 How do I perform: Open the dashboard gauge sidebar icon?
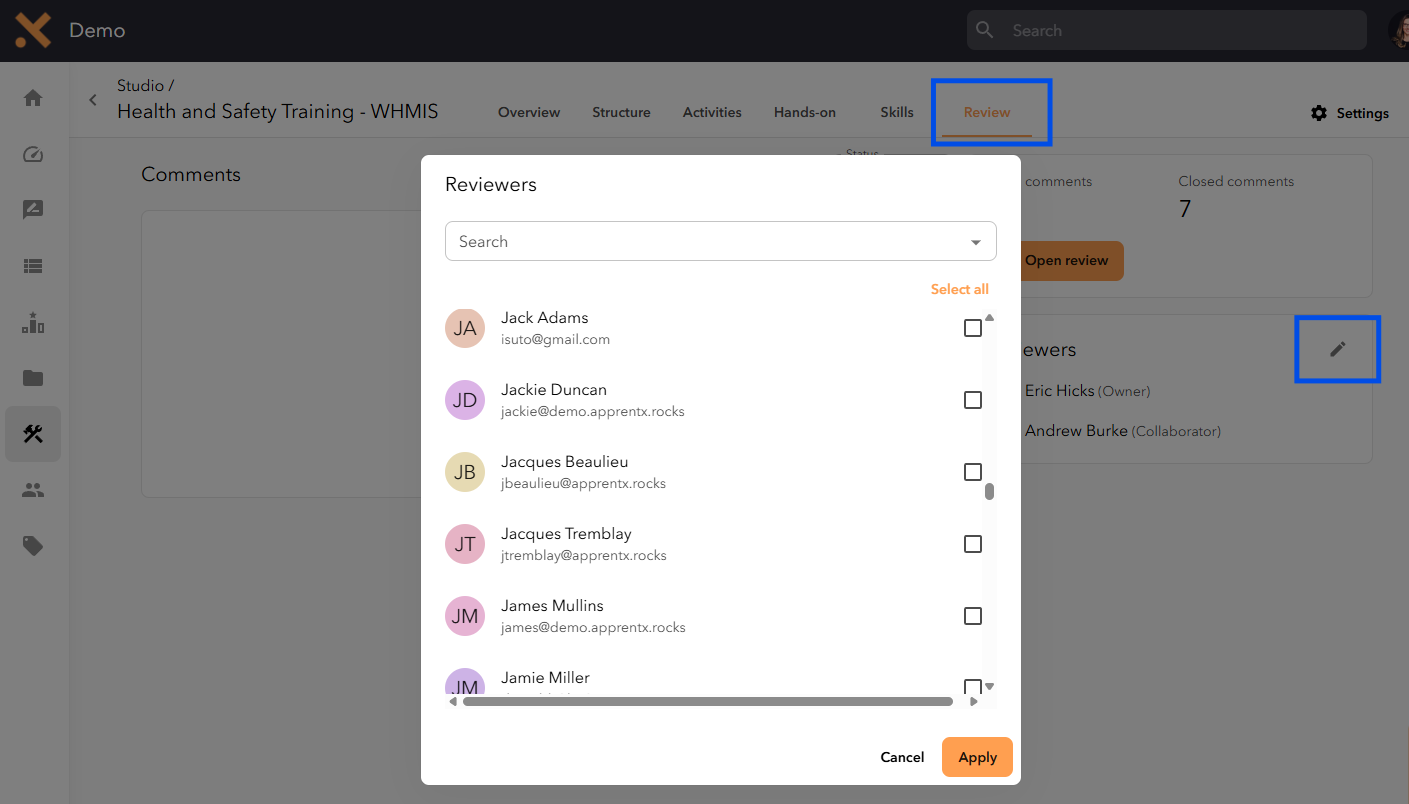click(33, 154)
